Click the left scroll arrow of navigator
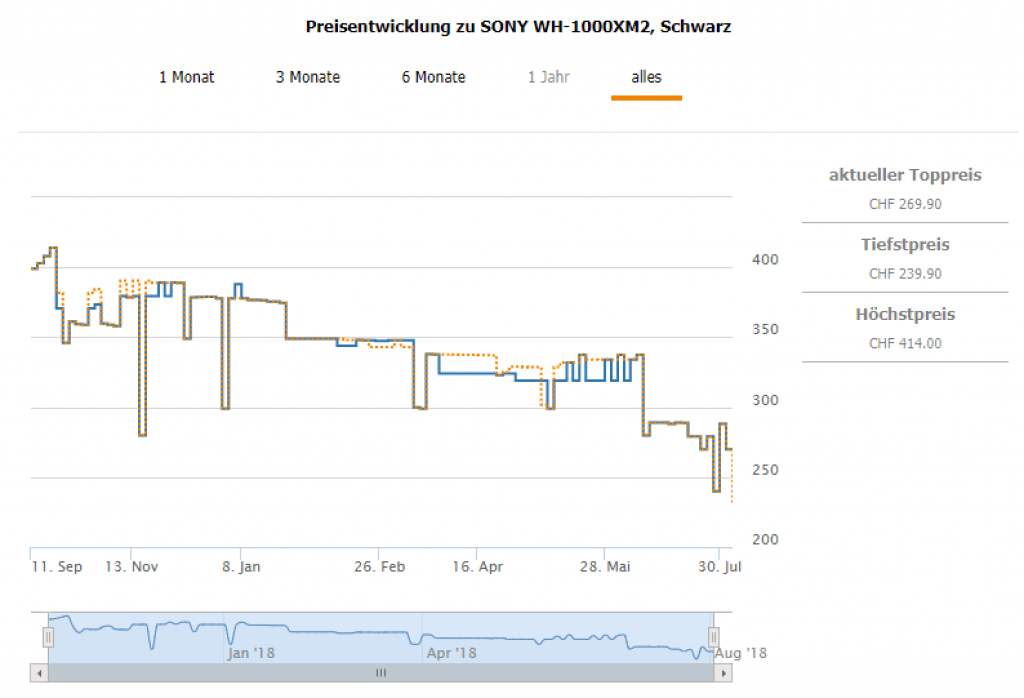 [x=40, y=674]
